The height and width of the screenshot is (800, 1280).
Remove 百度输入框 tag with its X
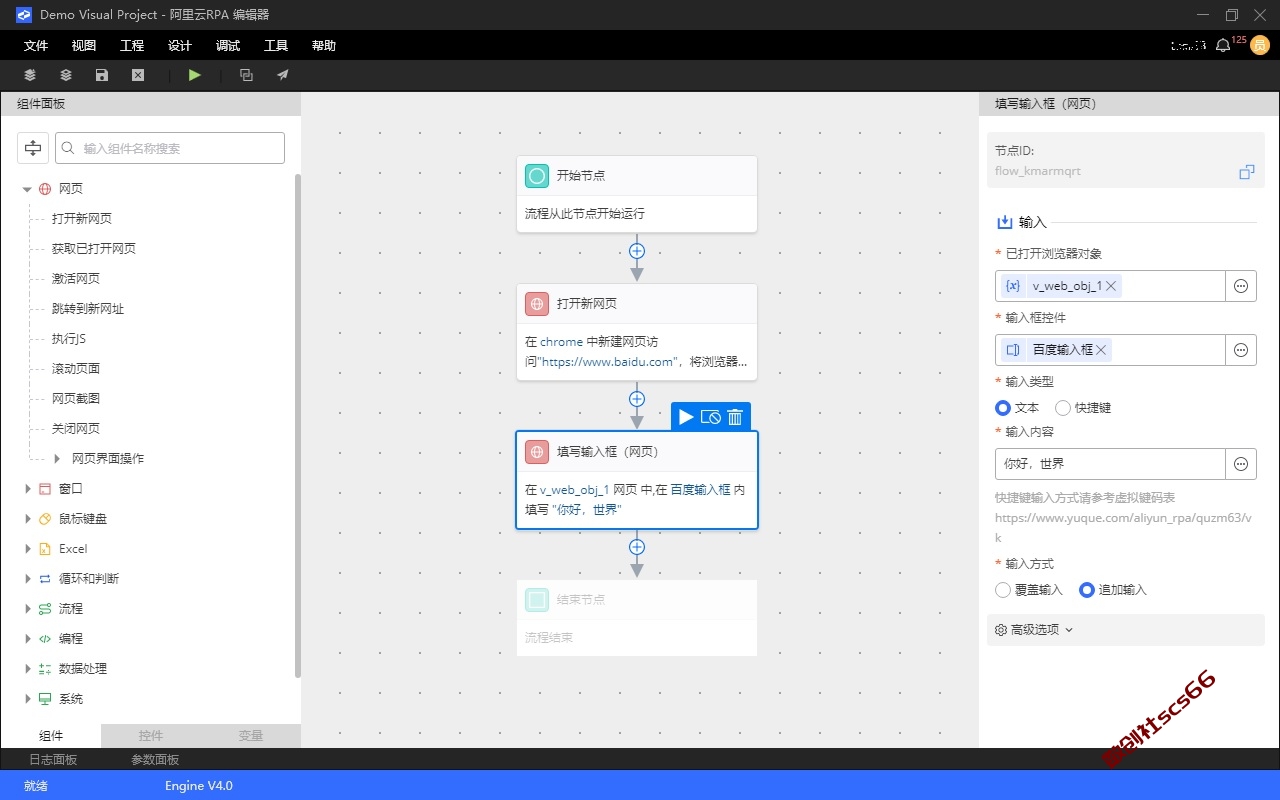(x=1101, y=350)
